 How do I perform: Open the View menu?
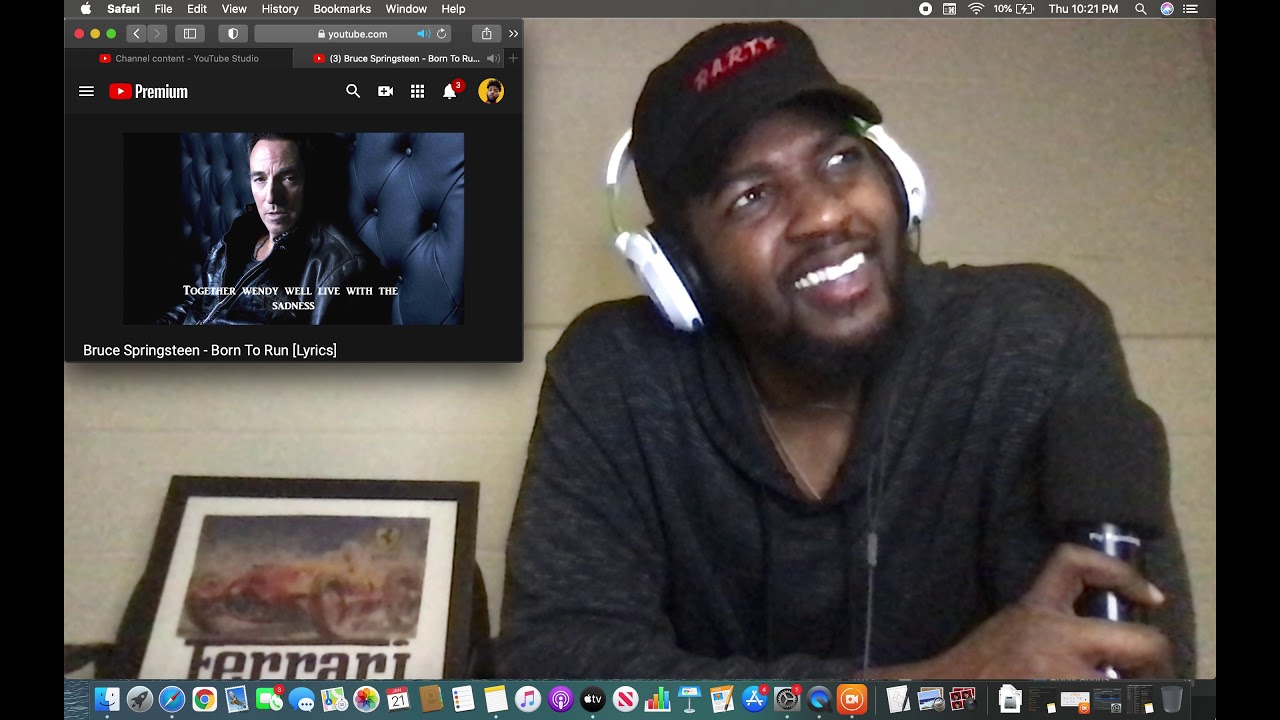point(234,9)
